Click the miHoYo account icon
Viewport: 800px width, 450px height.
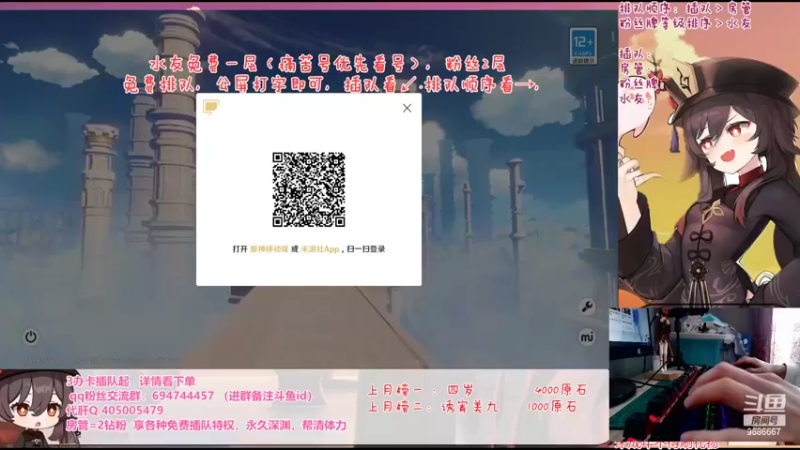click(587, 337)
